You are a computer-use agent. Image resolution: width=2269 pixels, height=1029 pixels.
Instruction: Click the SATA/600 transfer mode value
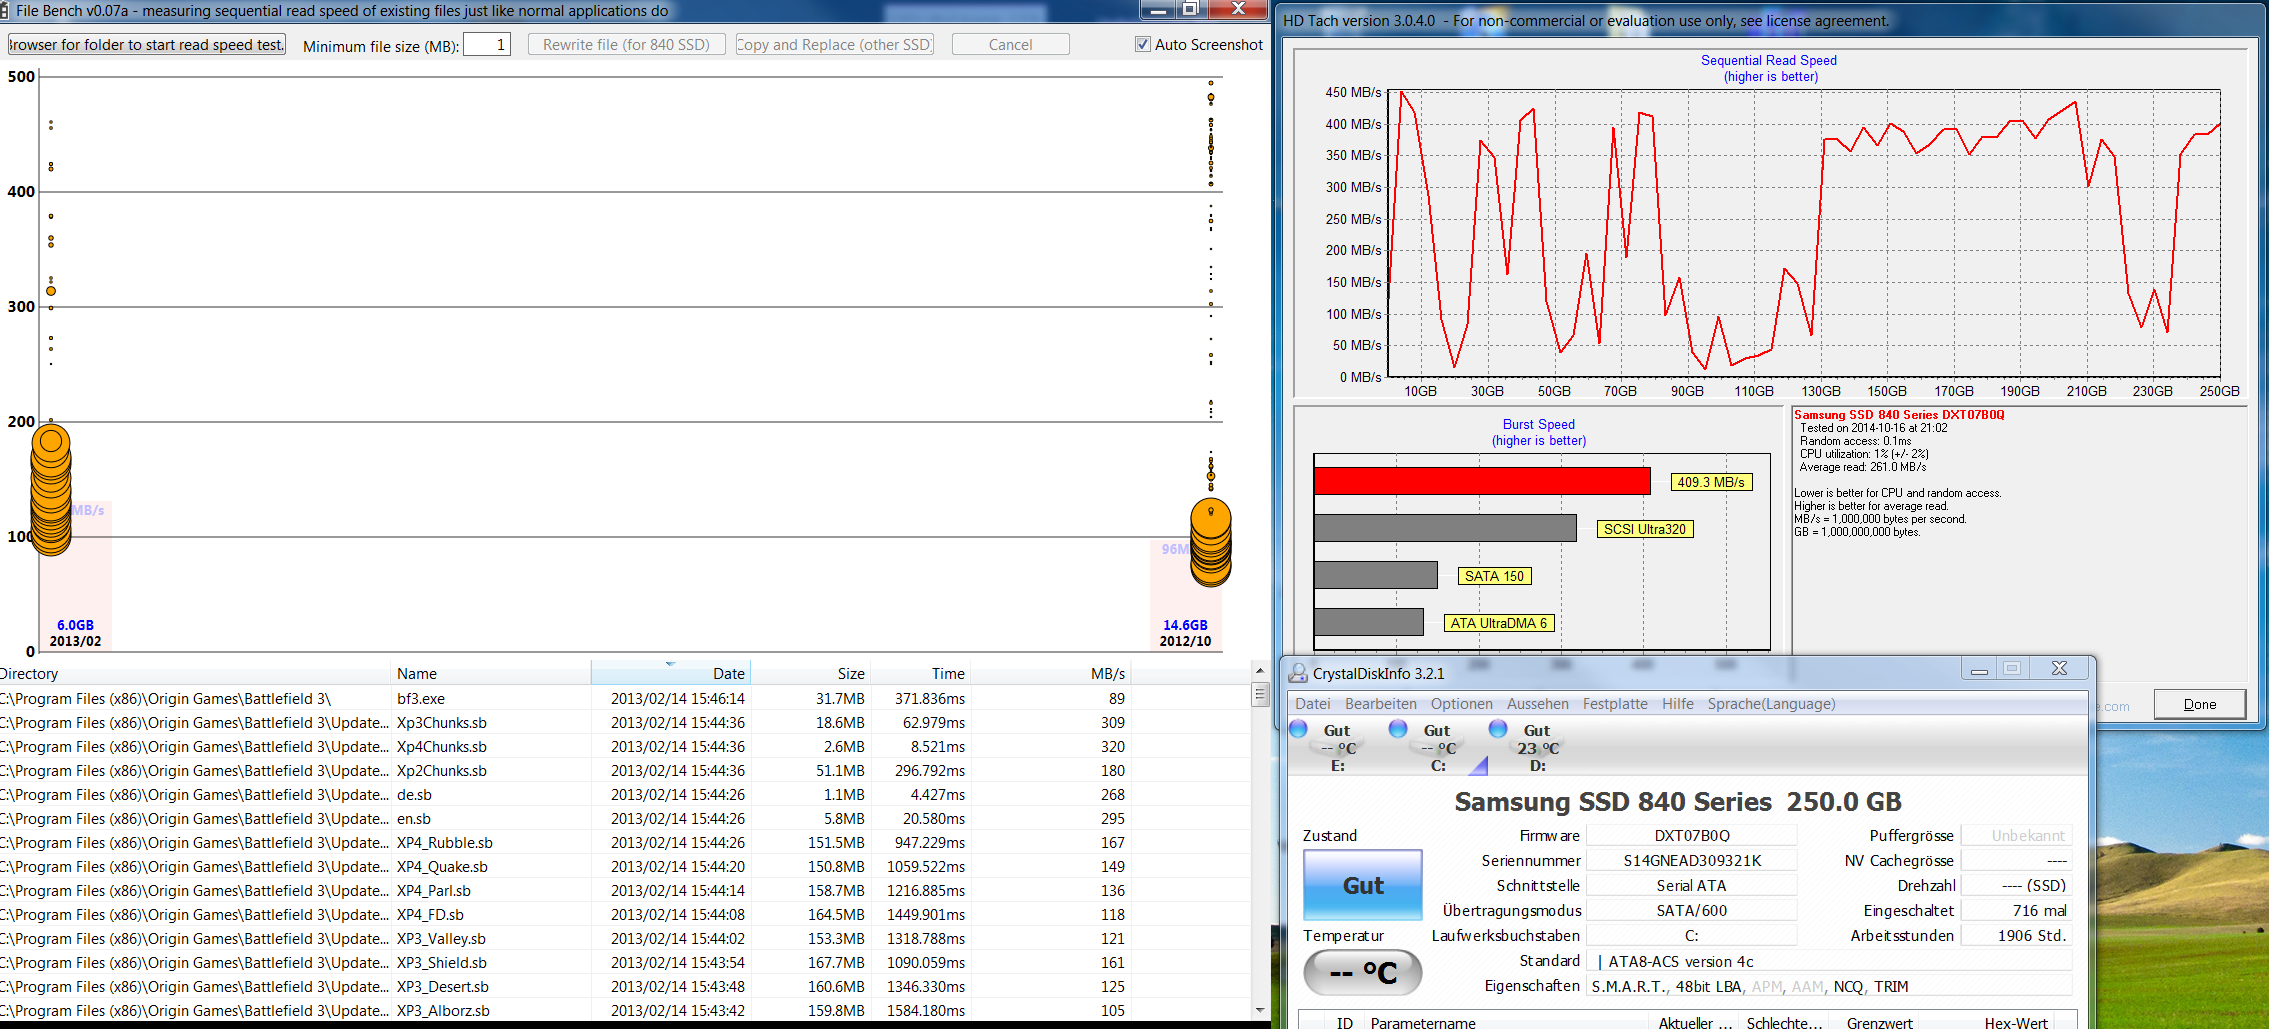click(1691, 910)
